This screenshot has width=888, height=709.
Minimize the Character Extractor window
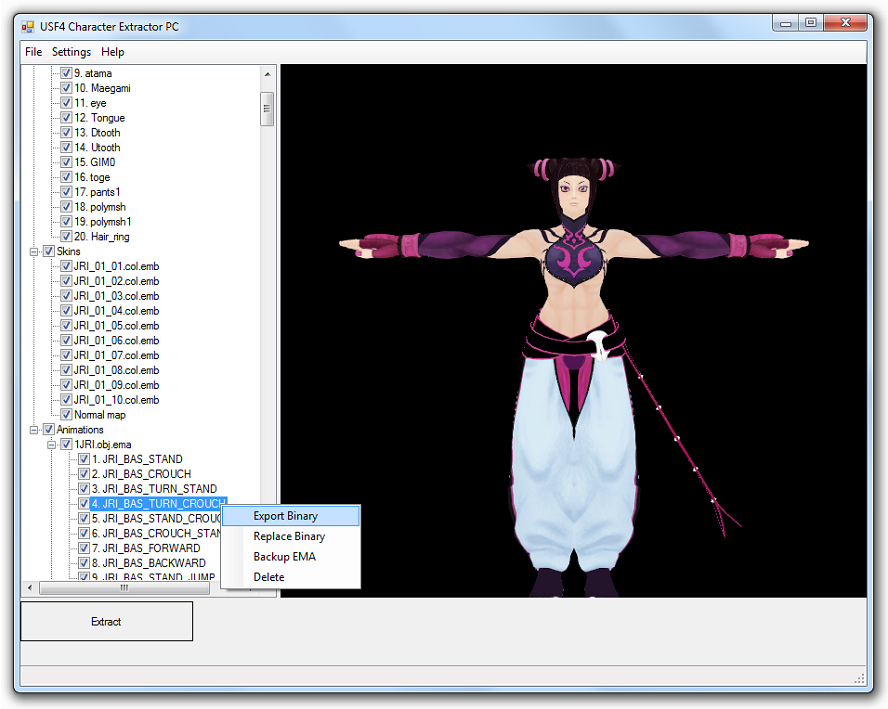point(785,23)
